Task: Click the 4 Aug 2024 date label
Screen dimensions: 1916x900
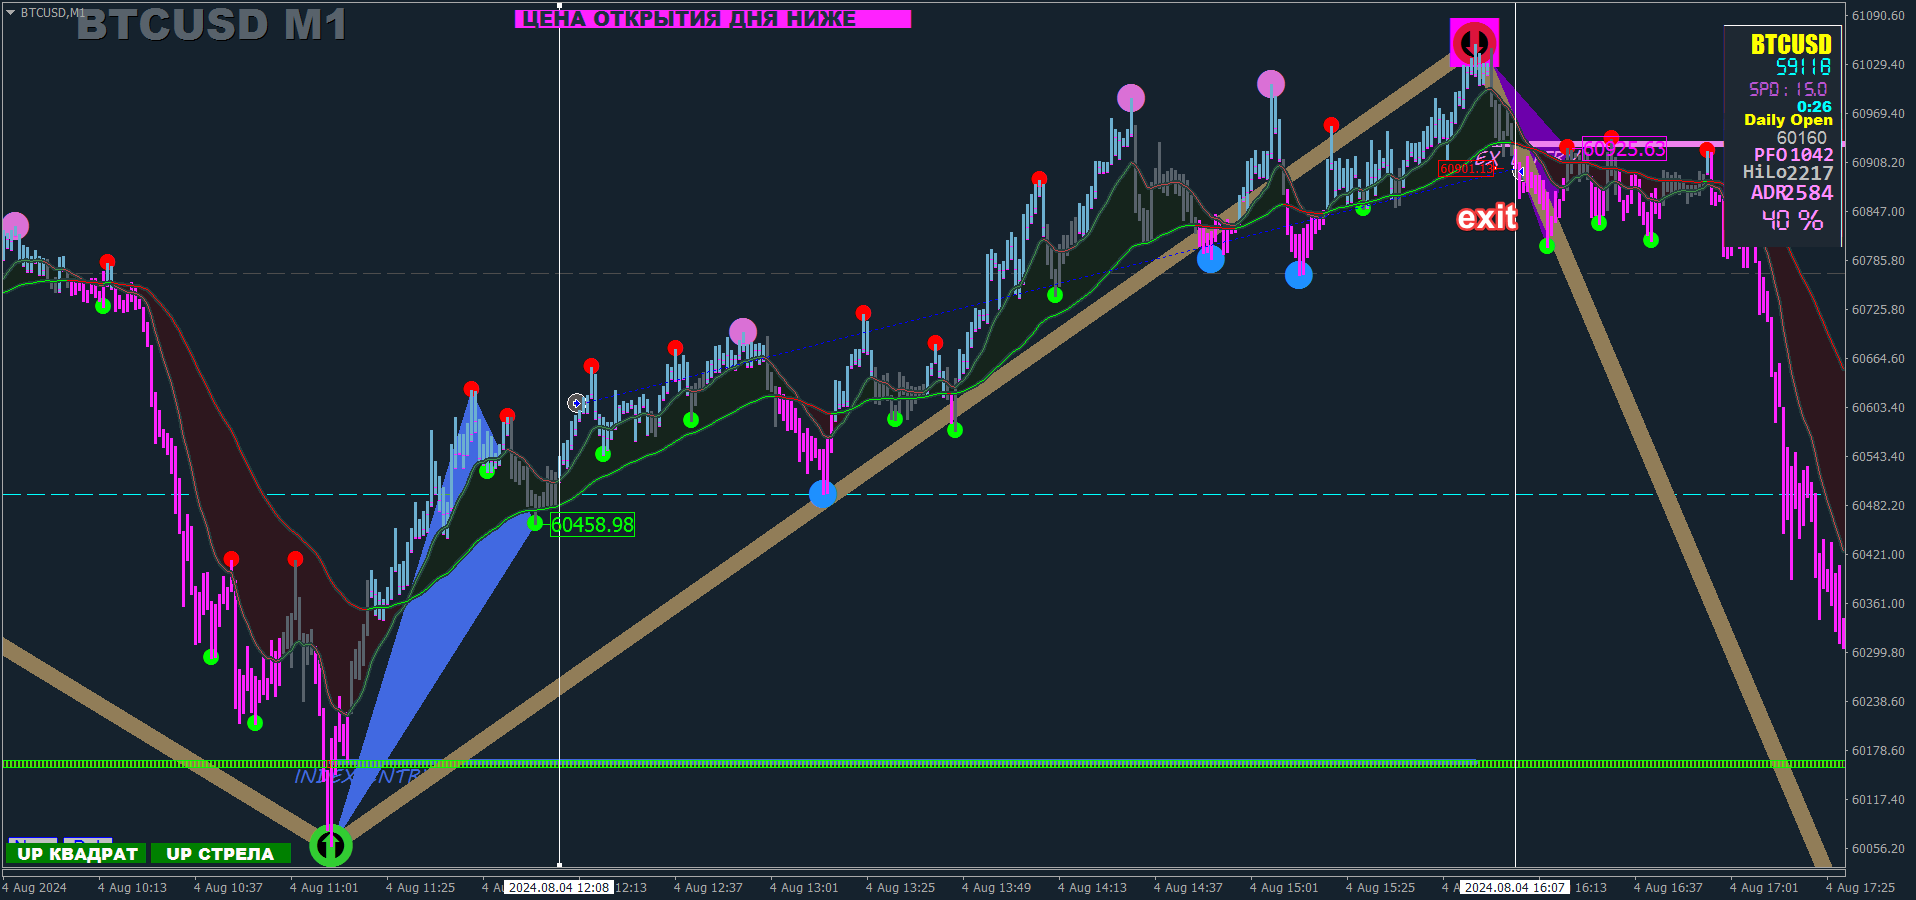Action: coord(35,888)
